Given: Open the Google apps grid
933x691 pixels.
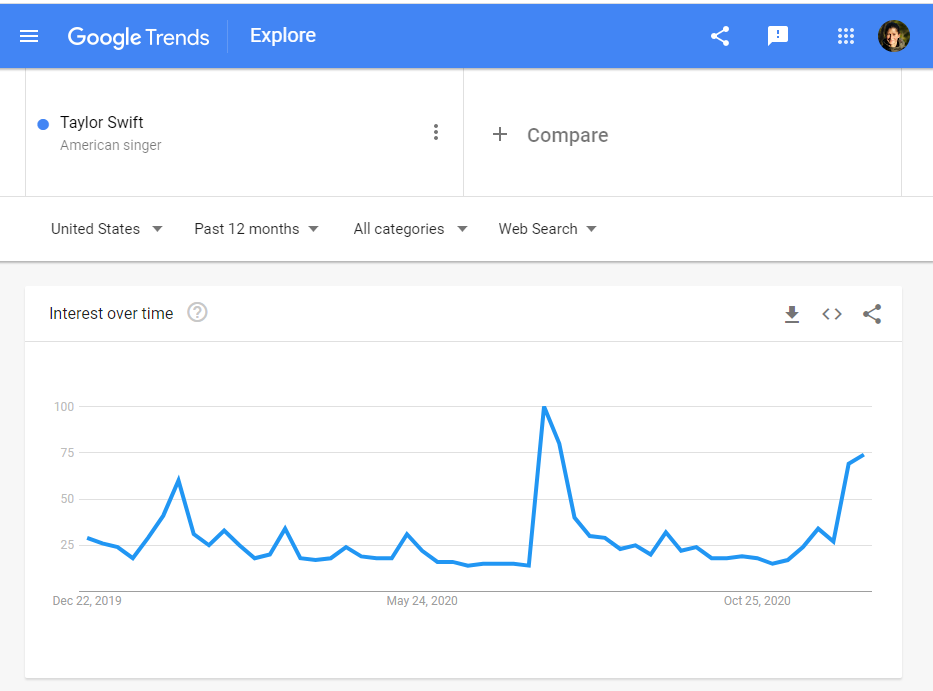Looking at the screenshot, I should 846,36.
